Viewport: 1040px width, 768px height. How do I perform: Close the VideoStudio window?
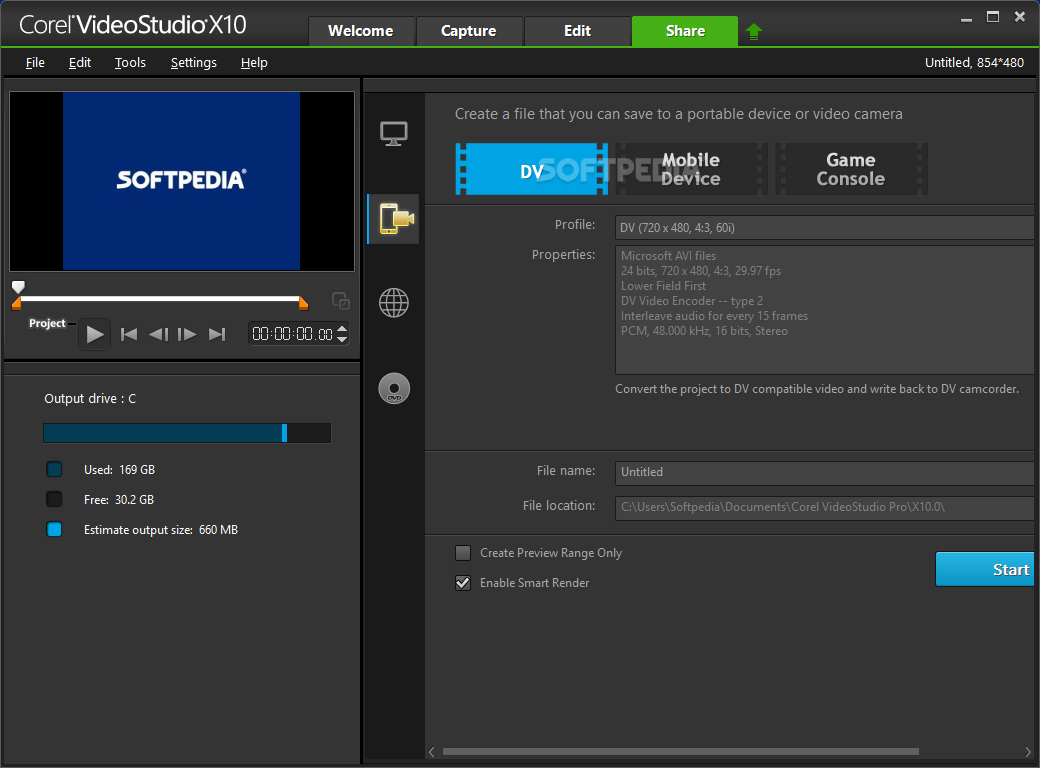point(1020,17)
